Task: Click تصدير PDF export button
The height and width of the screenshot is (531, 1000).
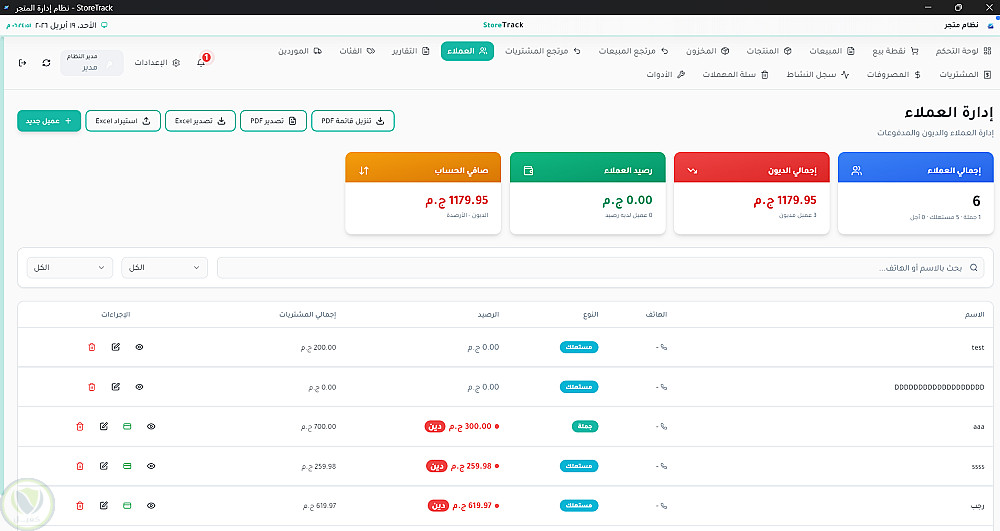Action: click(274, 121)
